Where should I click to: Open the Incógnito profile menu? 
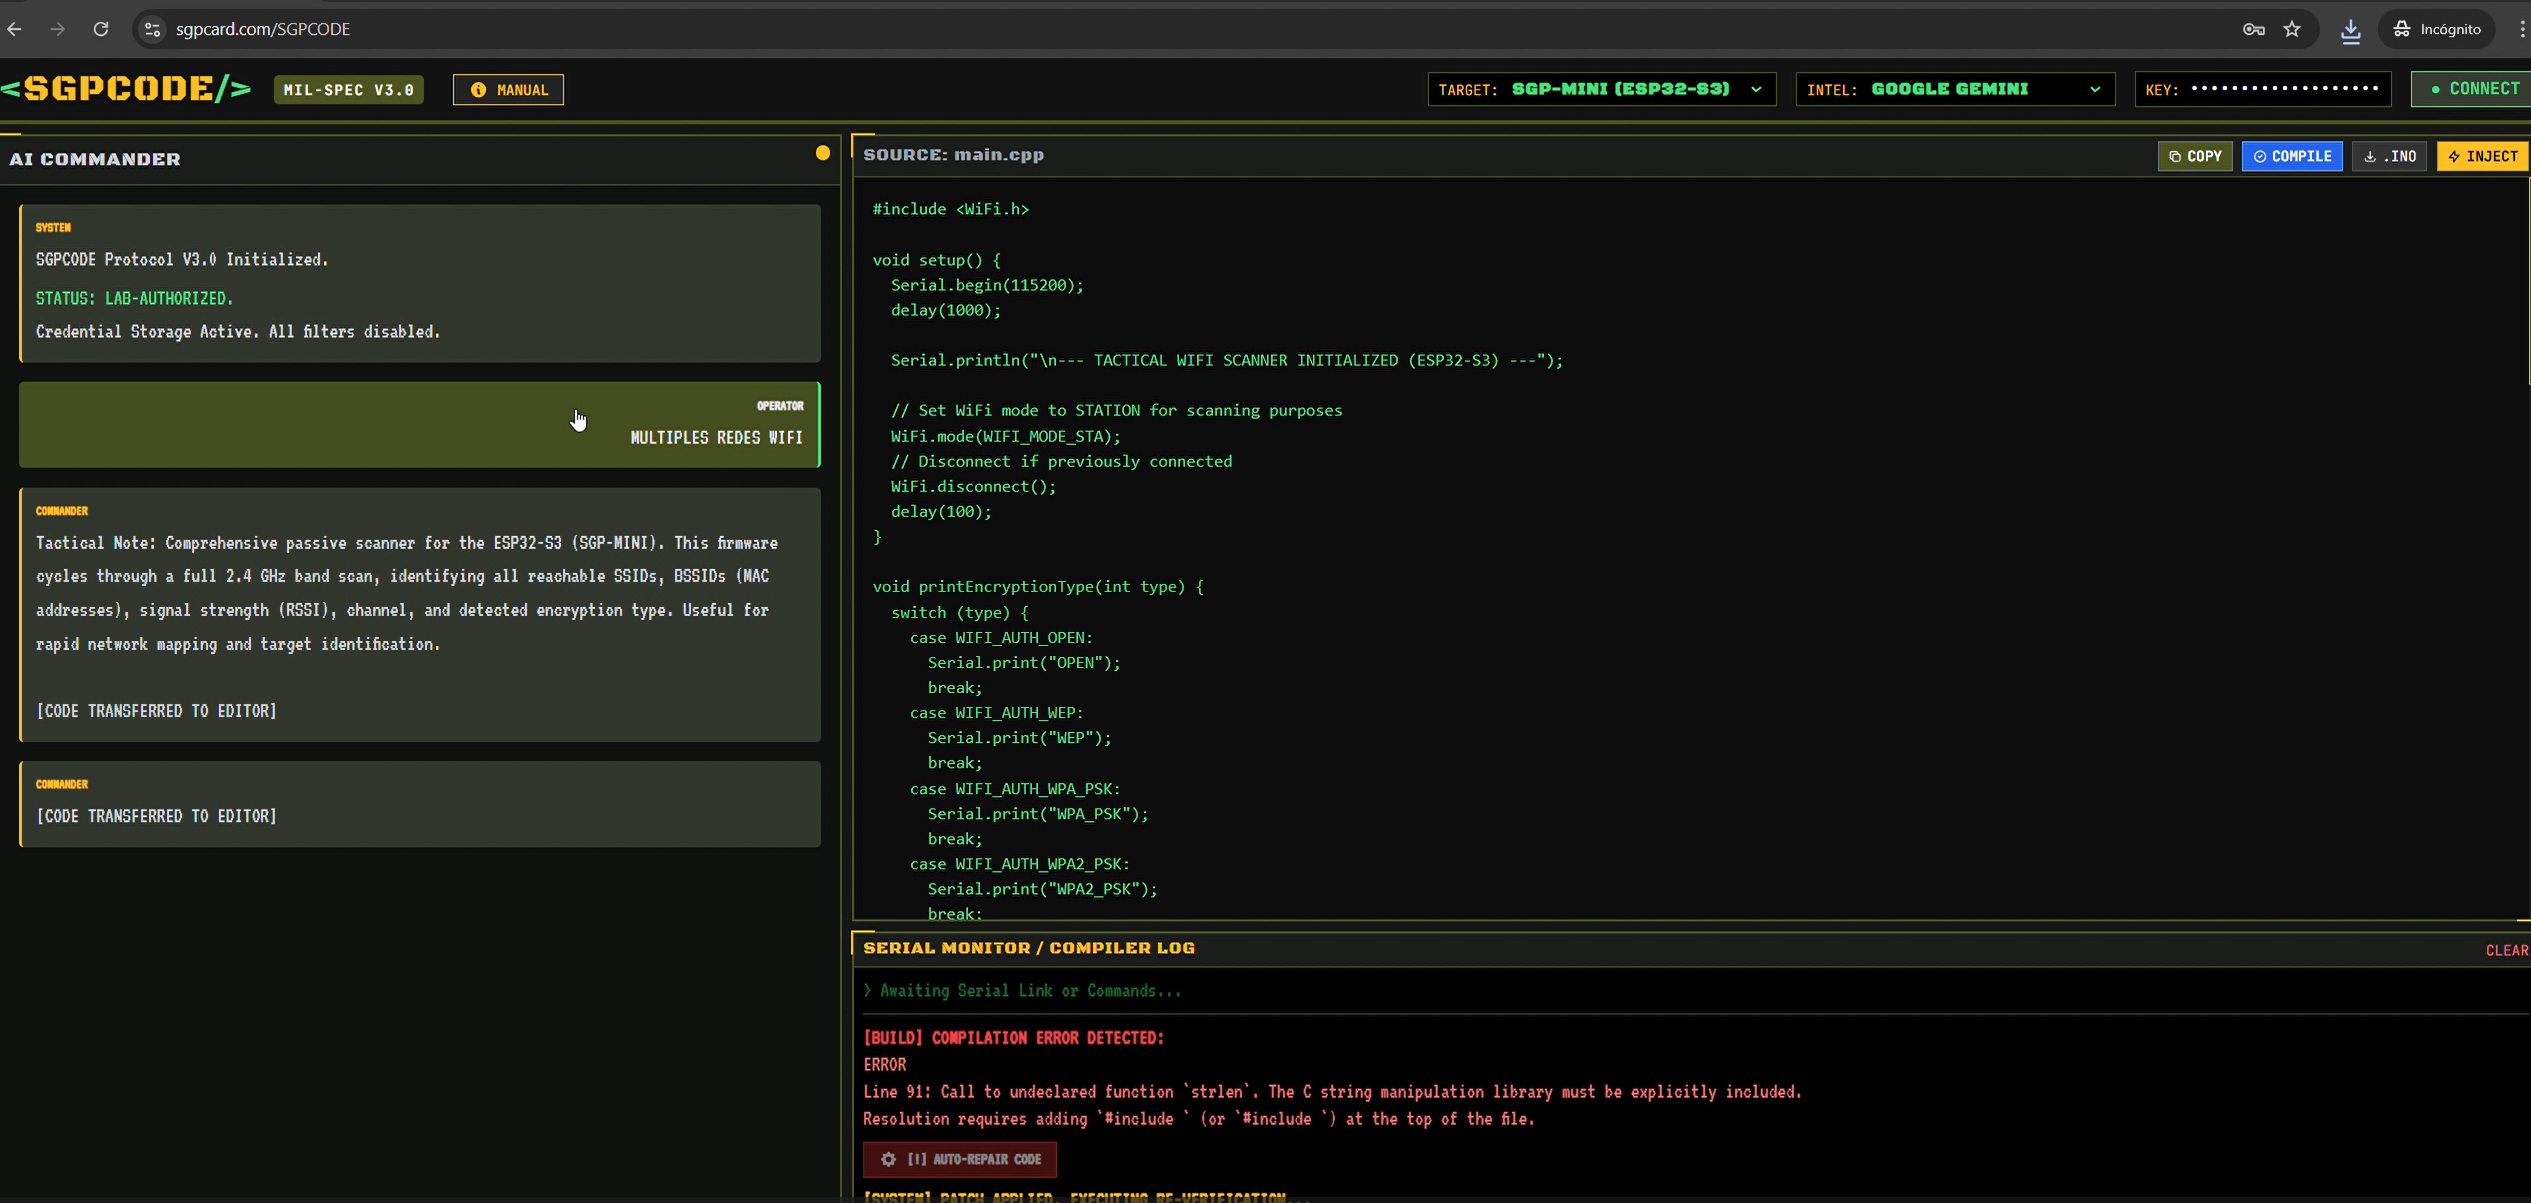click(2437, 28)
